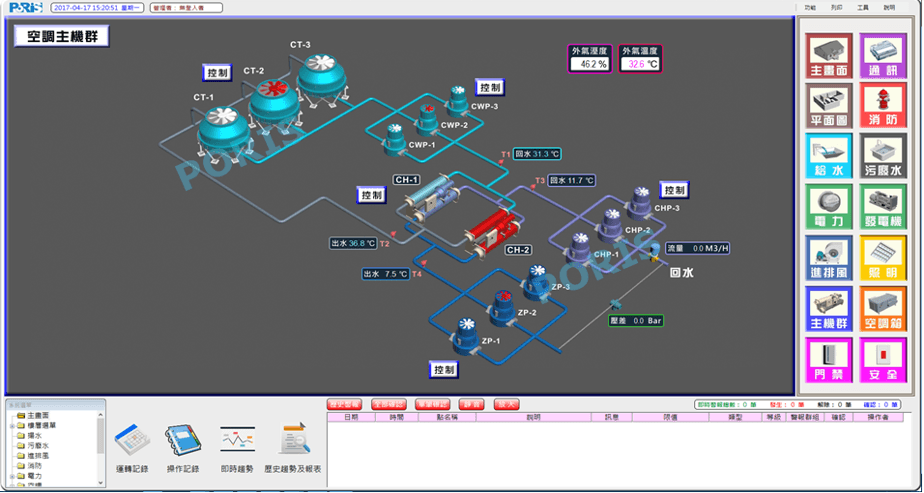The image size is (924, 493).
Task: Click the red 歷史警報 alarm history button
Action: (345, 405)
